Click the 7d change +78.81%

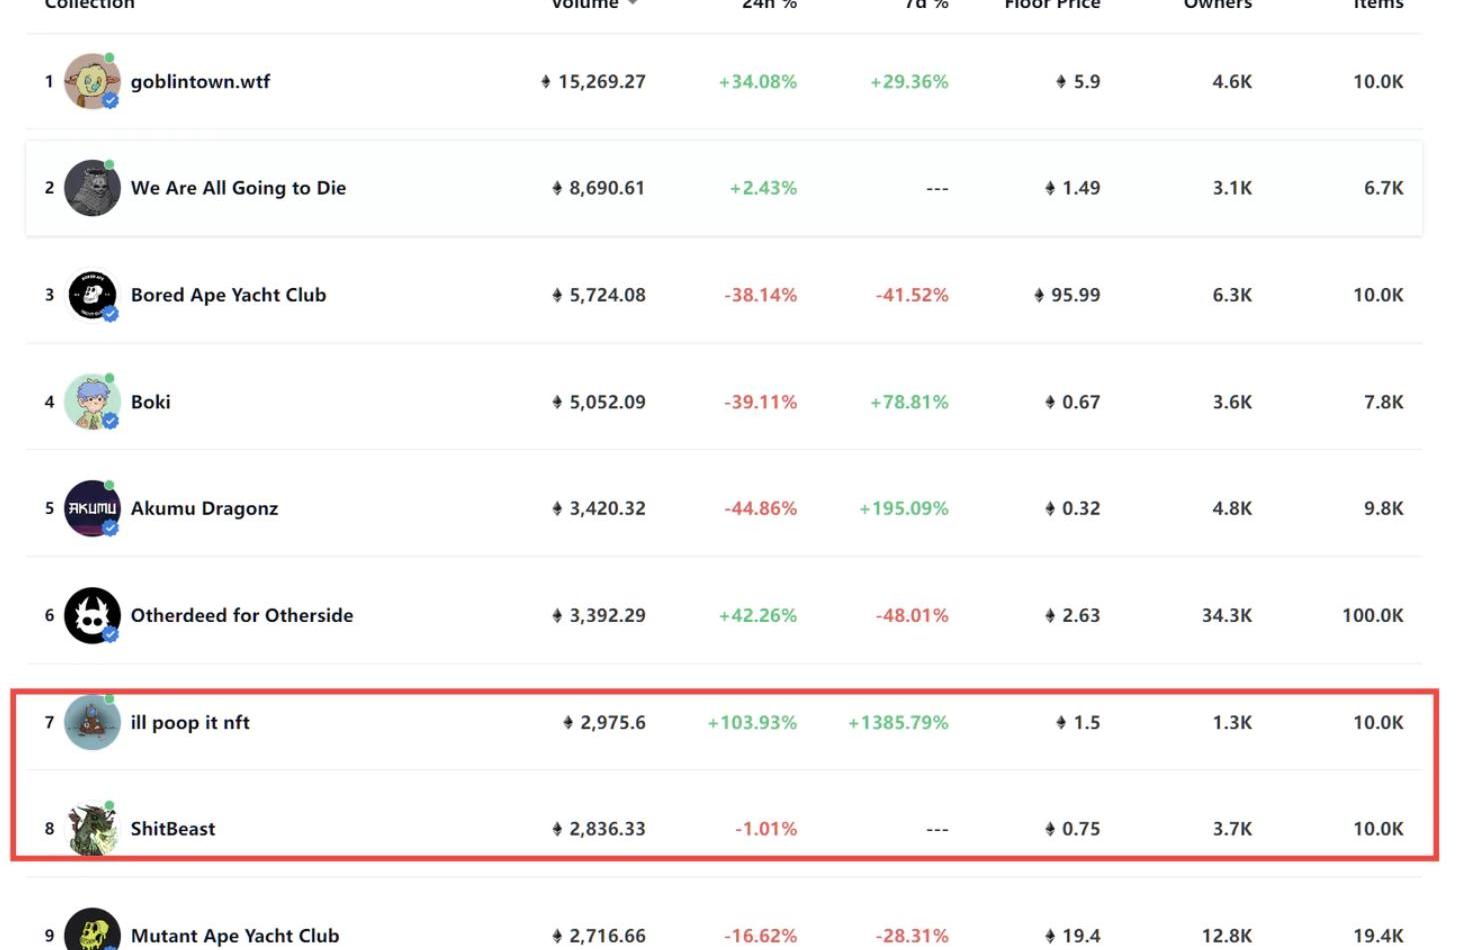click(x=909, y=402)
